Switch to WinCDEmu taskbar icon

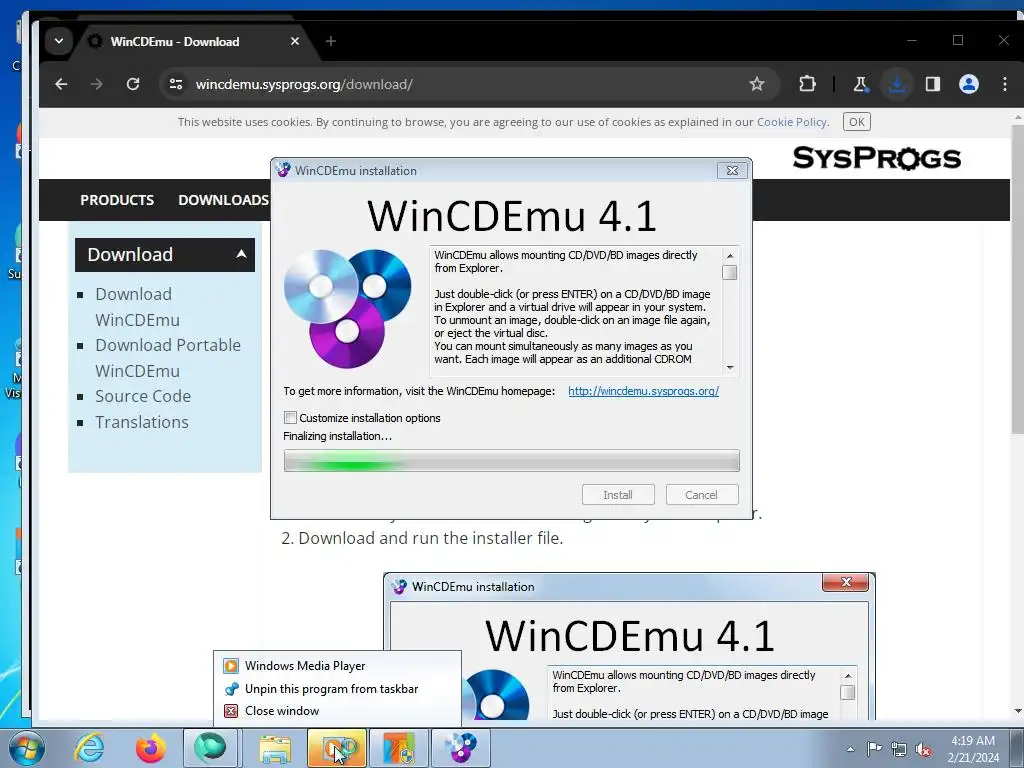coord(461,748)
